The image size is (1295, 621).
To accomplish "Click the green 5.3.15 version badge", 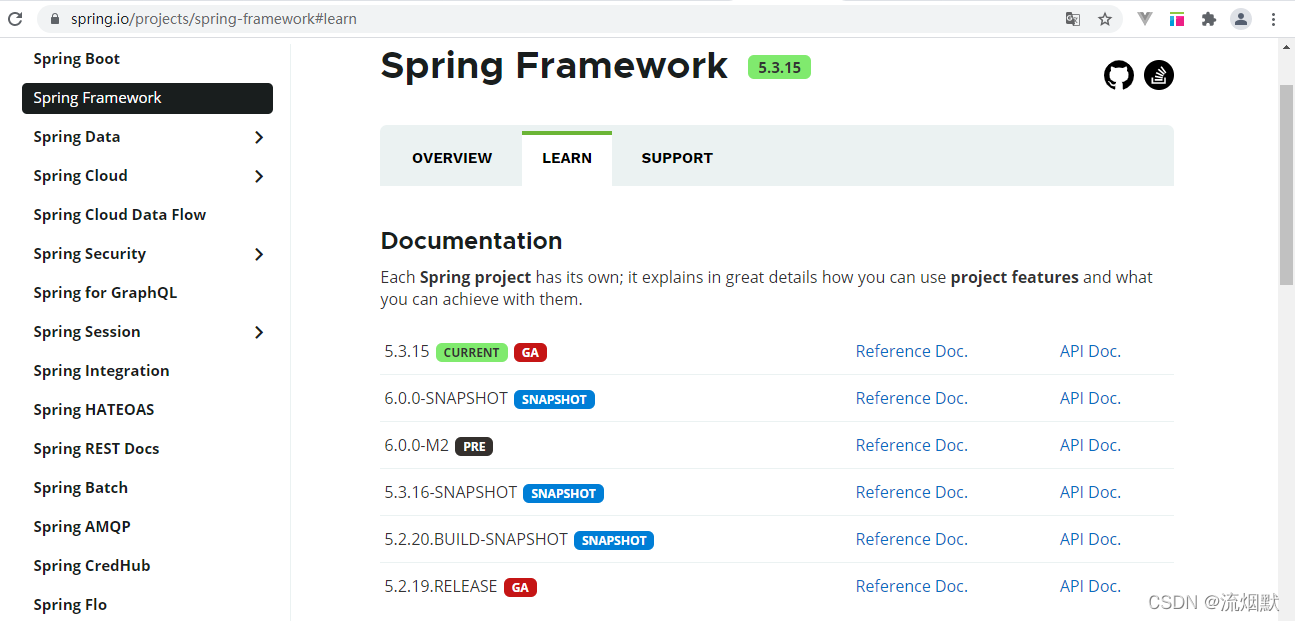I will 779,67.
